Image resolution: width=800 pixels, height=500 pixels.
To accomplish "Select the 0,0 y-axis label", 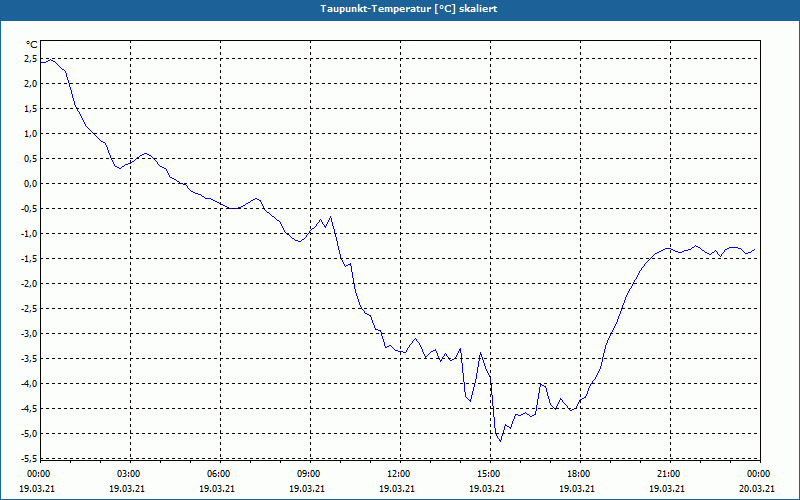I will pos(30,184).
